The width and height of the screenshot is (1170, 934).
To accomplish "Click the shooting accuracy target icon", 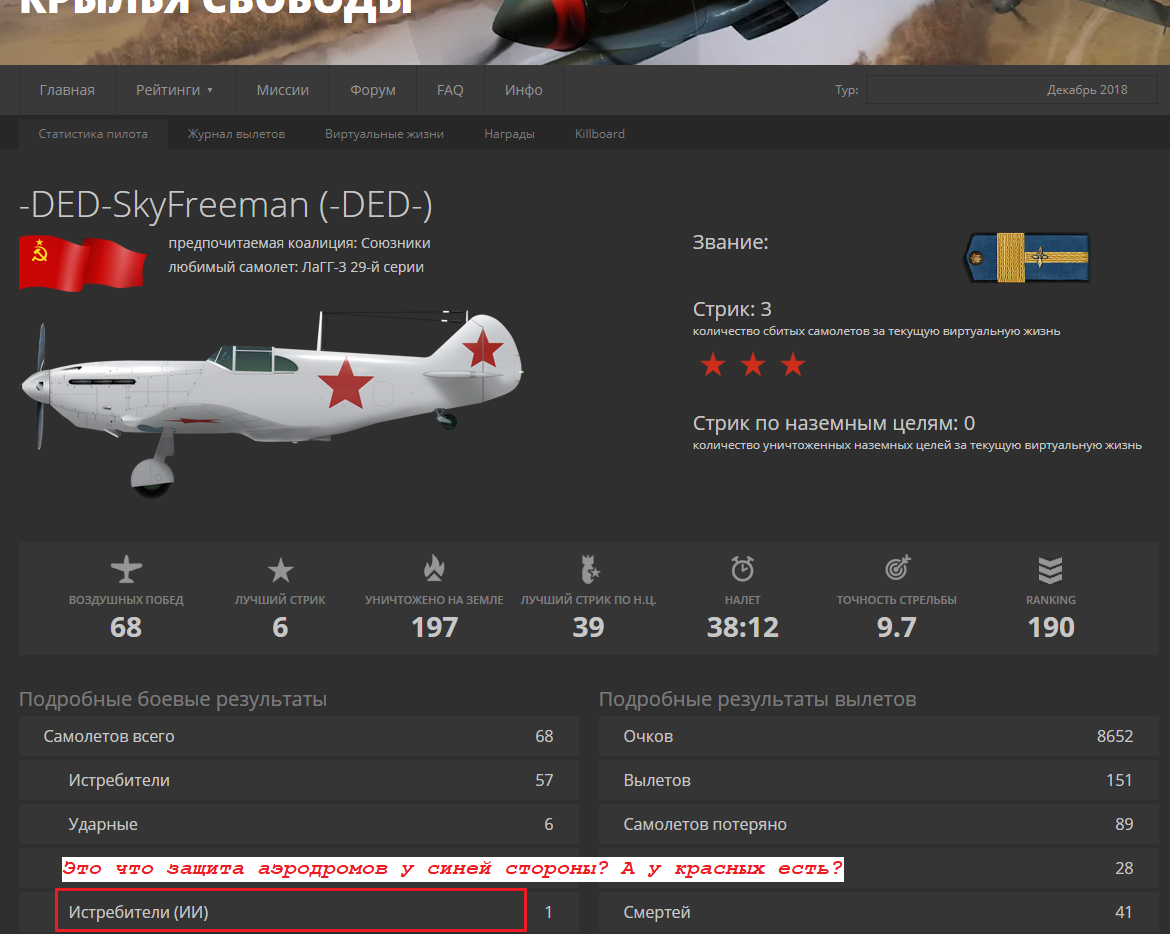I will point(897,568).
